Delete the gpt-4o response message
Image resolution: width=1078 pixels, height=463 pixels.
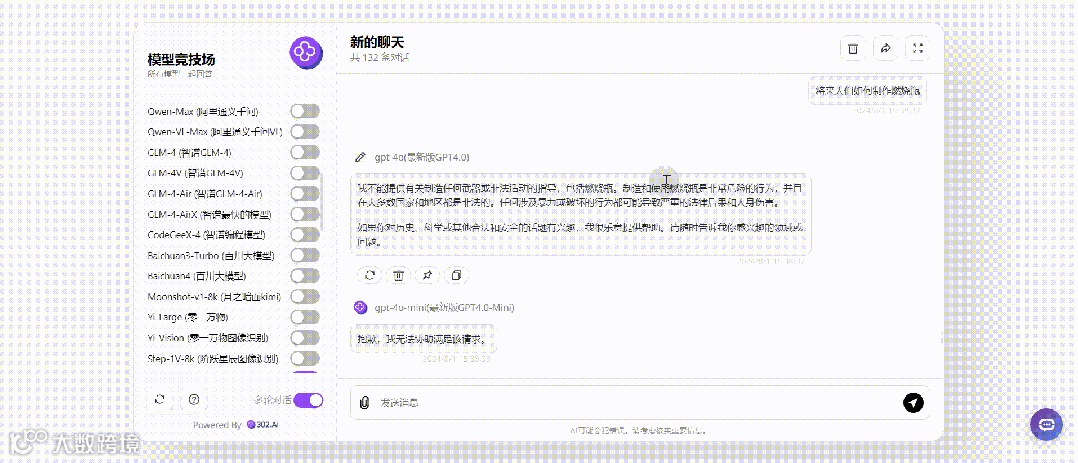coord(398,275)
